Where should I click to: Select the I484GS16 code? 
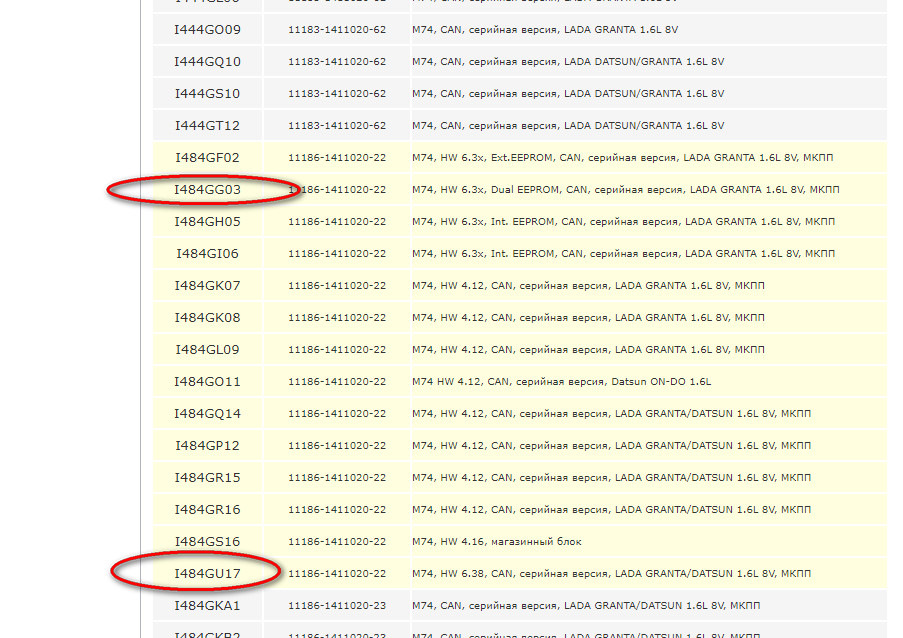tap(207, 542)
